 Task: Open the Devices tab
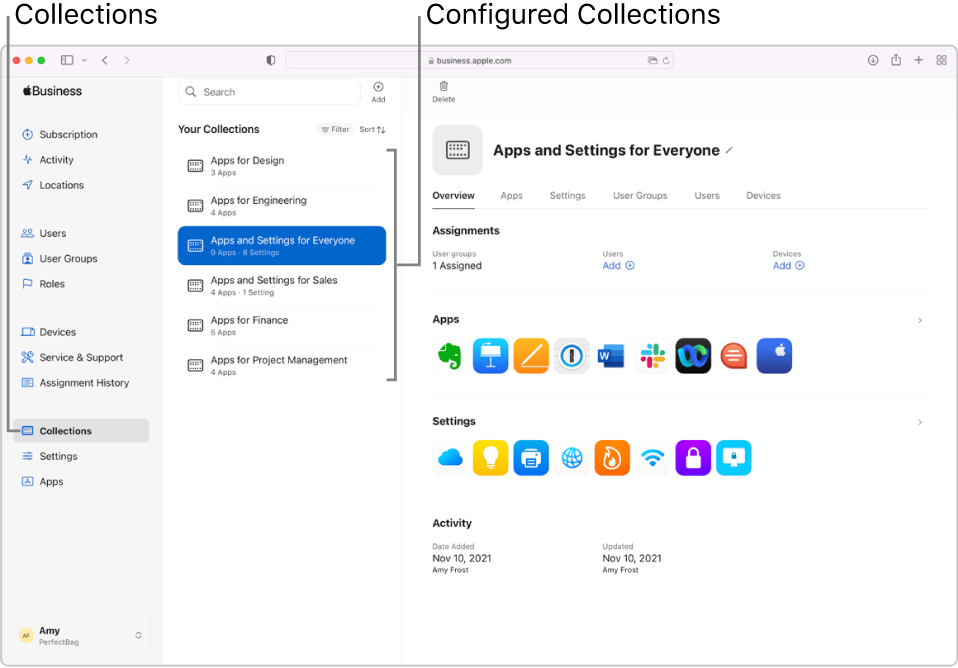tap(763, 195)
